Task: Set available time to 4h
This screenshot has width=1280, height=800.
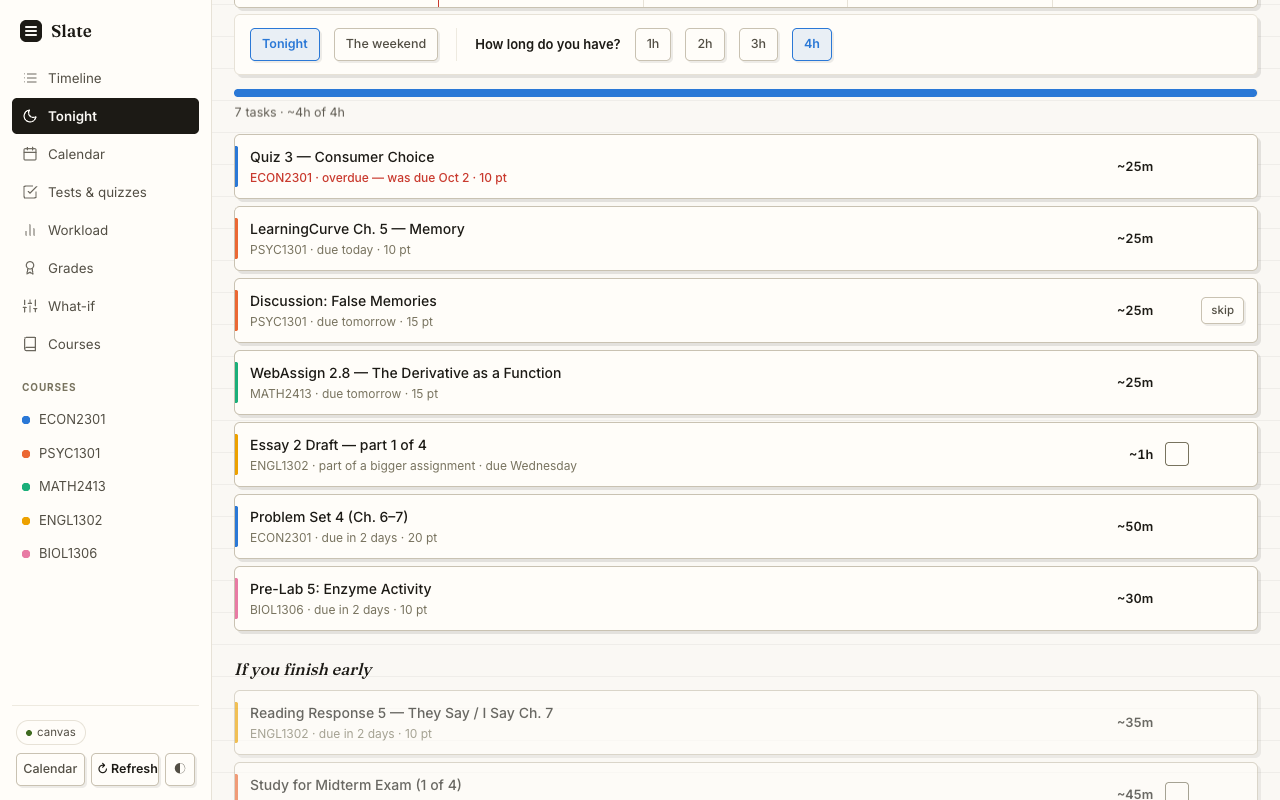Action: point(812,44)
